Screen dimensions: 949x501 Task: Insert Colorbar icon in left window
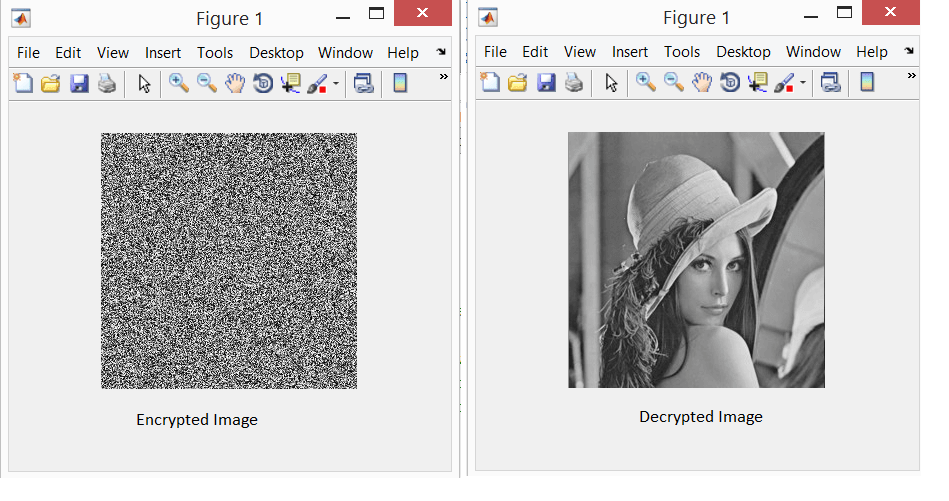(x=400, y=83)
